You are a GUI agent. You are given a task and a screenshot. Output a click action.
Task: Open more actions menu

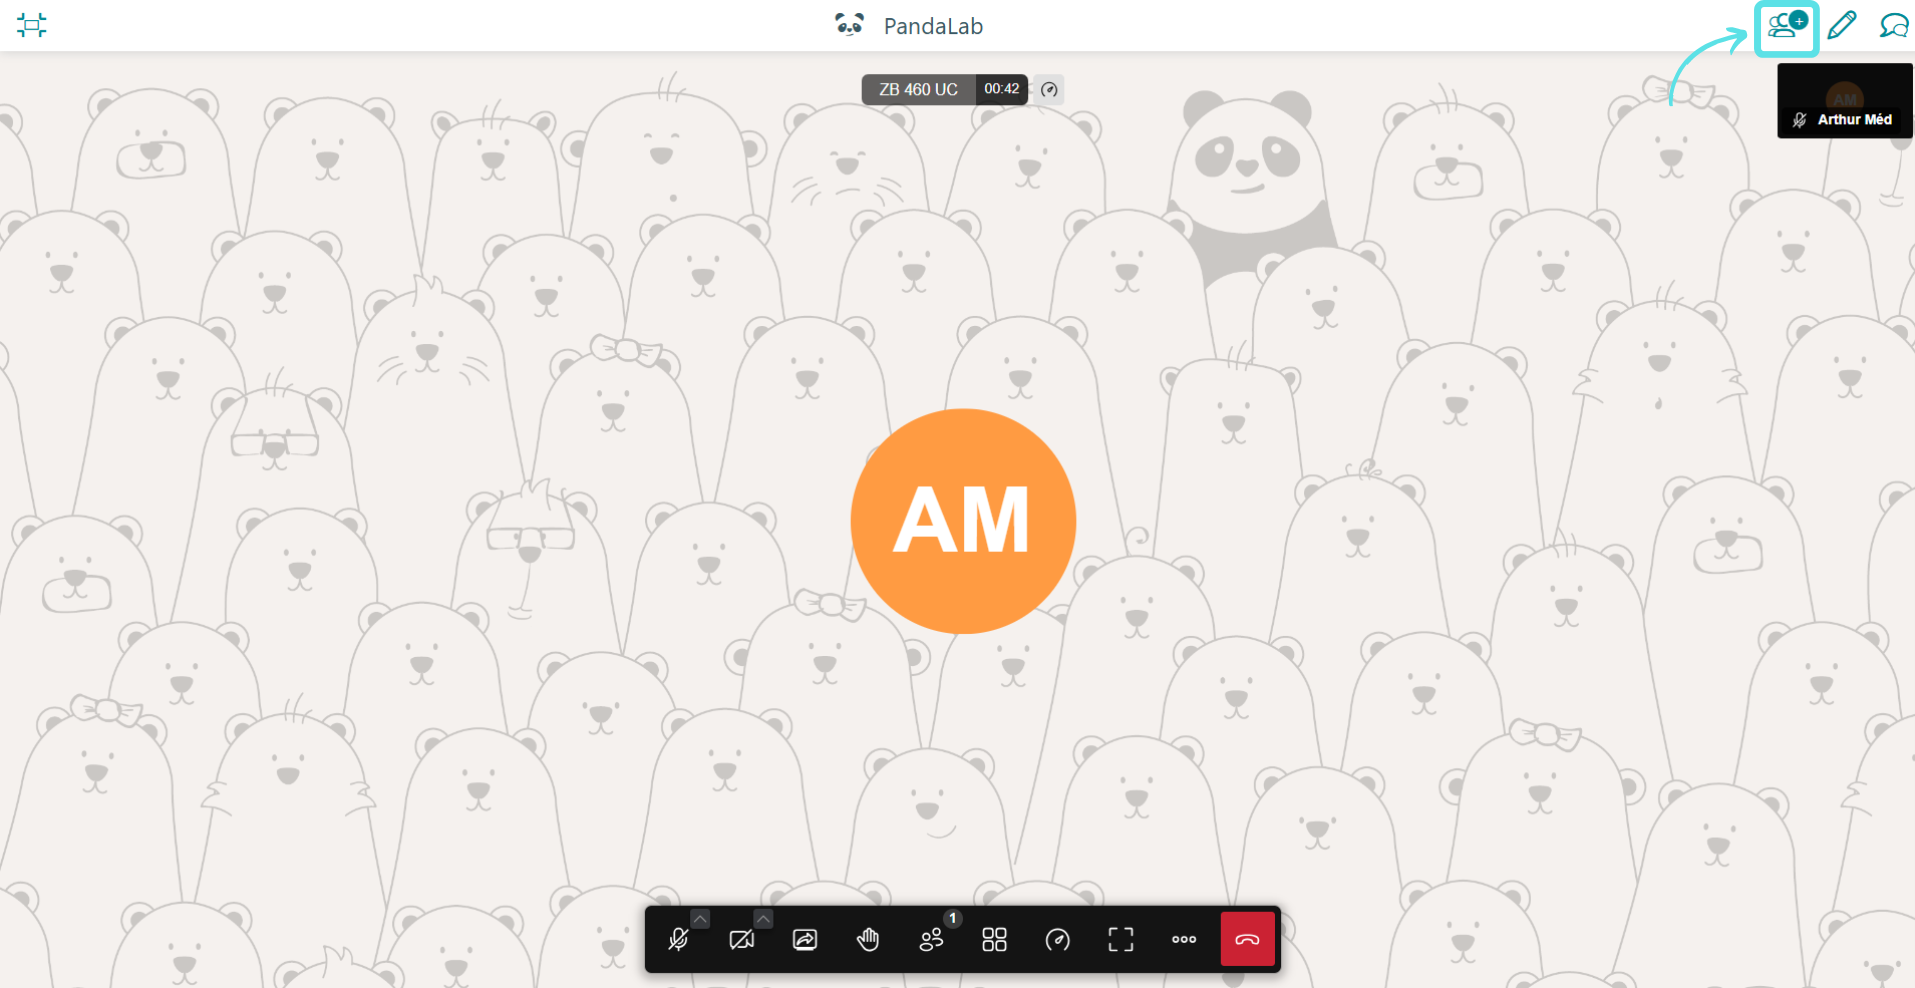point(1184,940)
